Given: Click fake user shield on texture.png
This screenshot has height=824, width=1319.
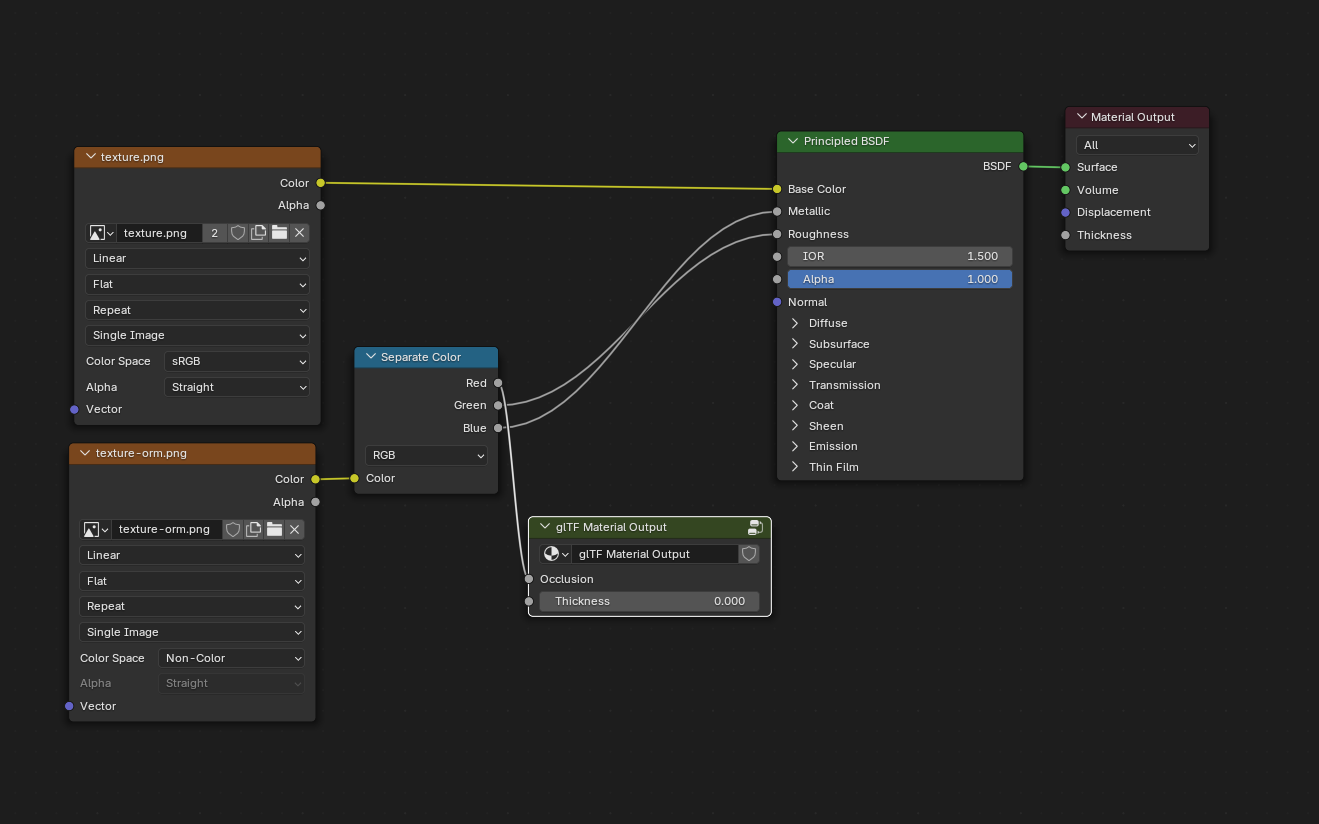Looking at the screenshot, I should tap(238, 233).
